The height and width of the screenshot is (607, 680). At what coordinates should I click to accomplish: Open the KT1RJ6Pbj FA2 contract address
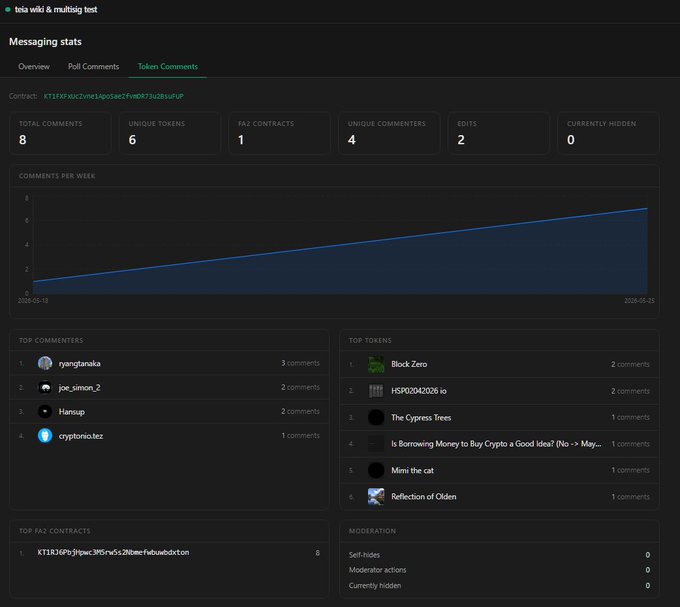[x=113, y=552]
